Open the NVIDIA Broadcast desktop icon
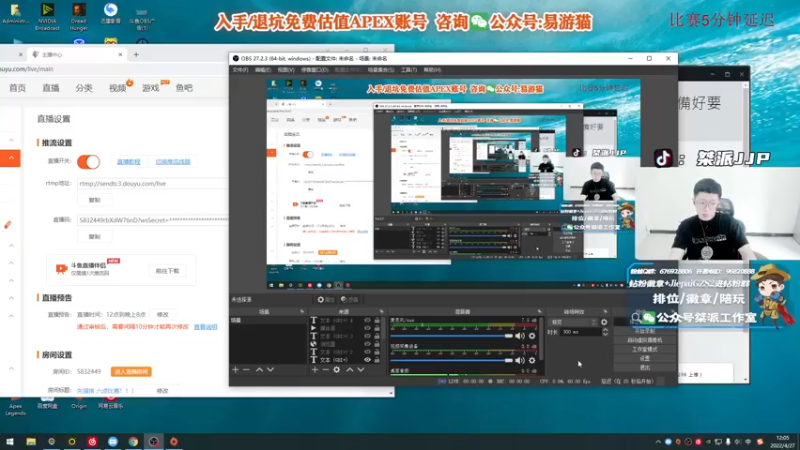Viewport: 800px width, 450px height. pyautogui.click(x=47, y=16)
